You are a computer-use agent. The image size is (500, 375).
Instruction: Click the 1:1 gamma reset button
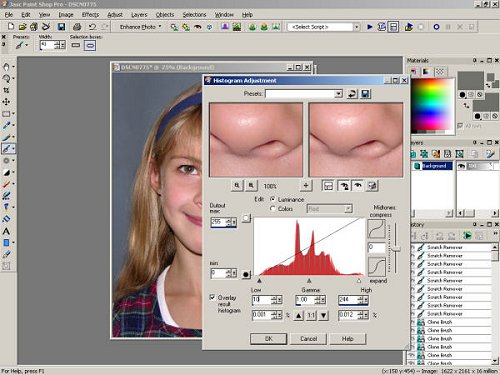tap(311, 315)
